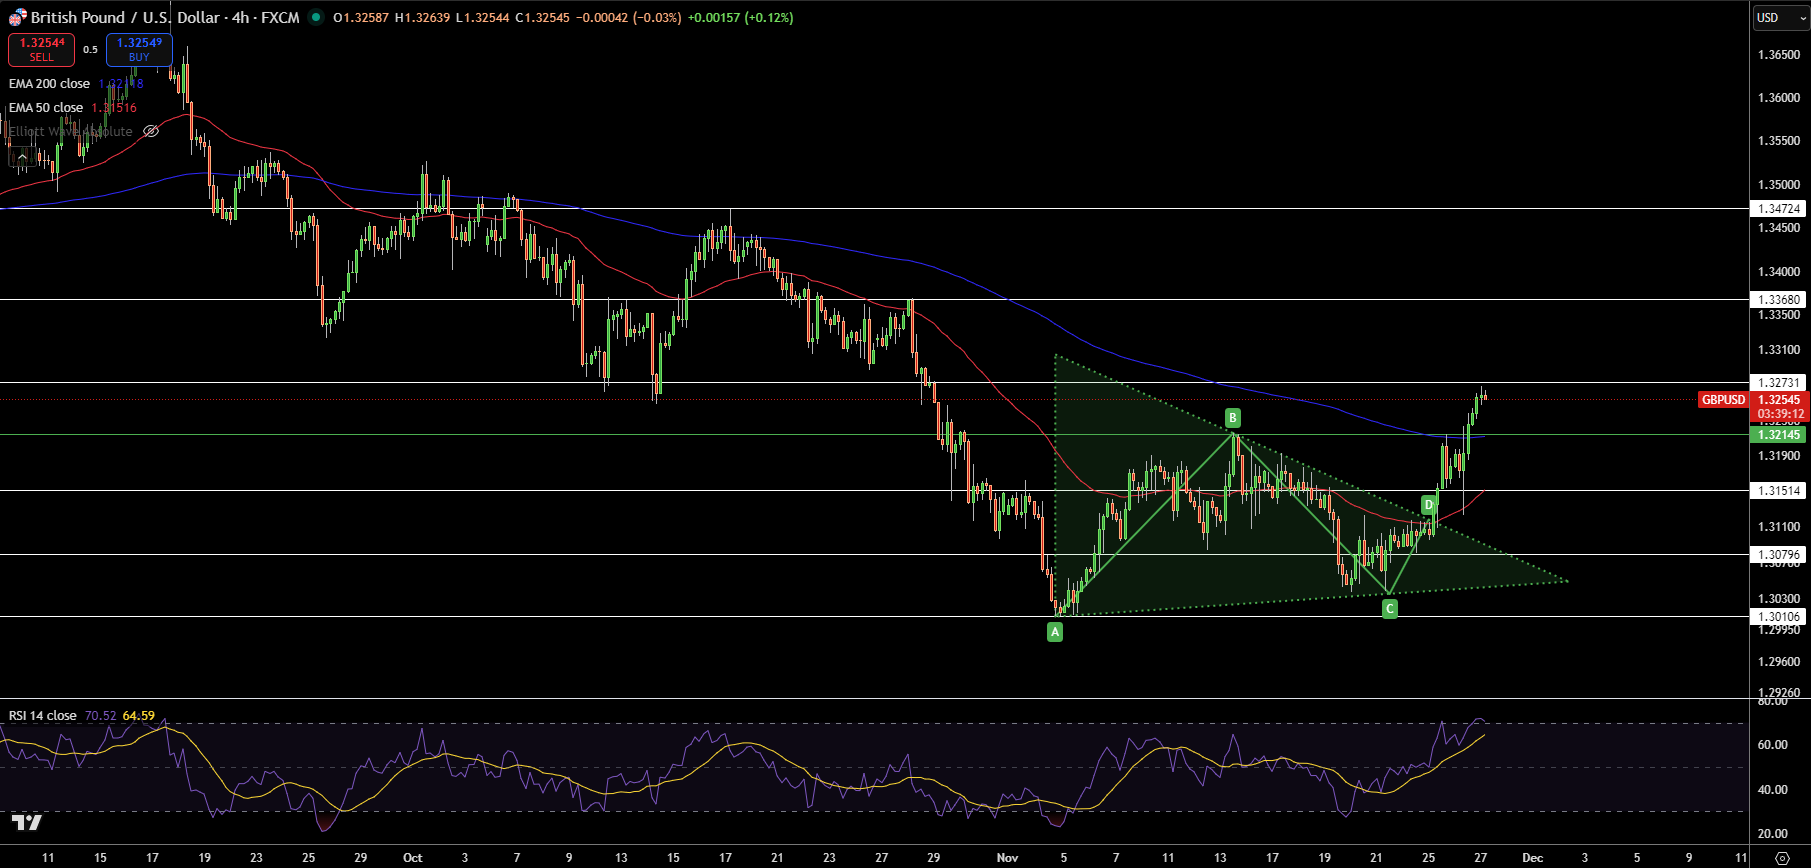
Task: Click the Elliott Wave point A label
Action: pyautogui.click(x=1054, y=631)
